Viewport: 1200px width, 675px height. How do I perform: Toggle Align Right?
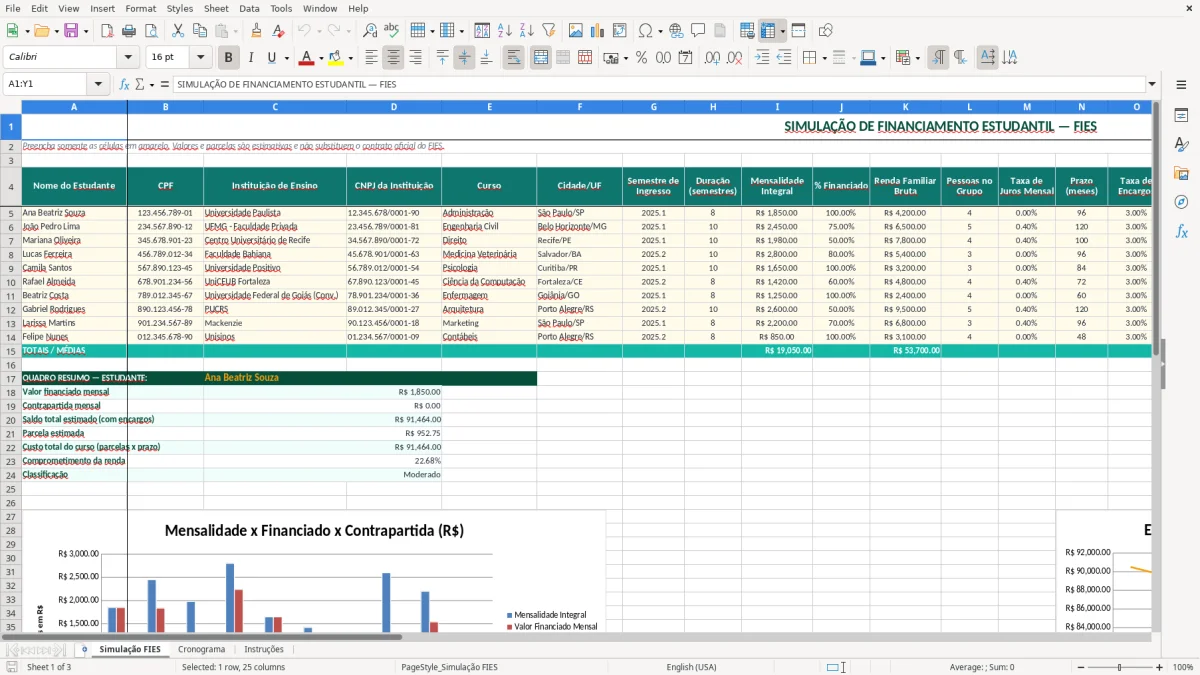415,58
